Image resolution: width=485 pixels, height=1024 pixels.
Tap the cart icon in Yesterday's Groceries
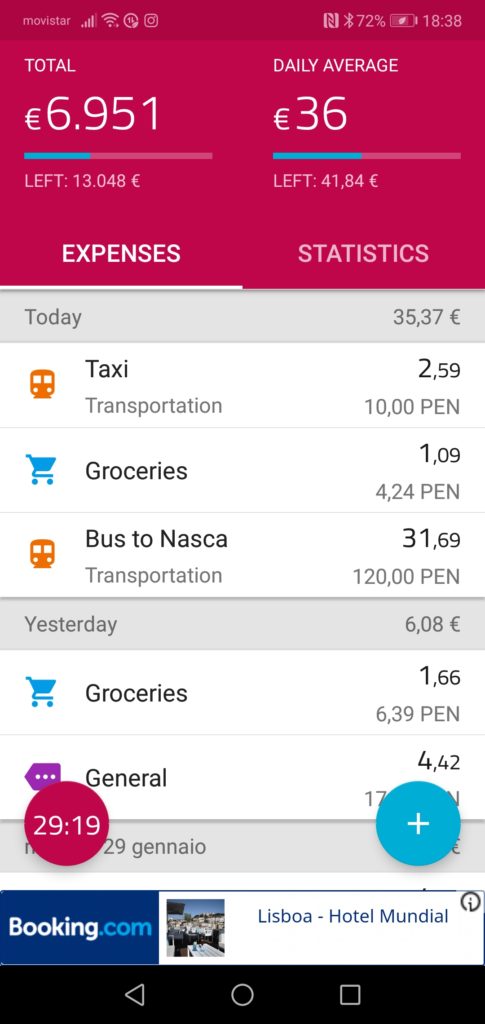[x=41, y=692]
